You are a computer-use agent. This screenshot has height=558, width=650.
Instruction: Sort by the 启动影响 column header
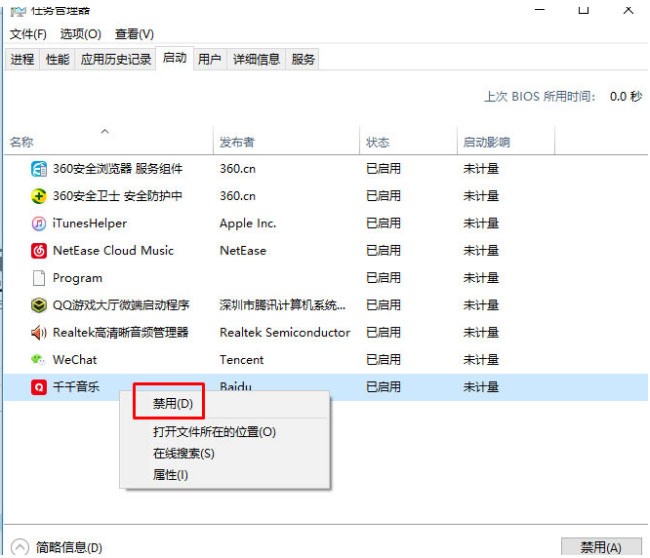(486, 143)
